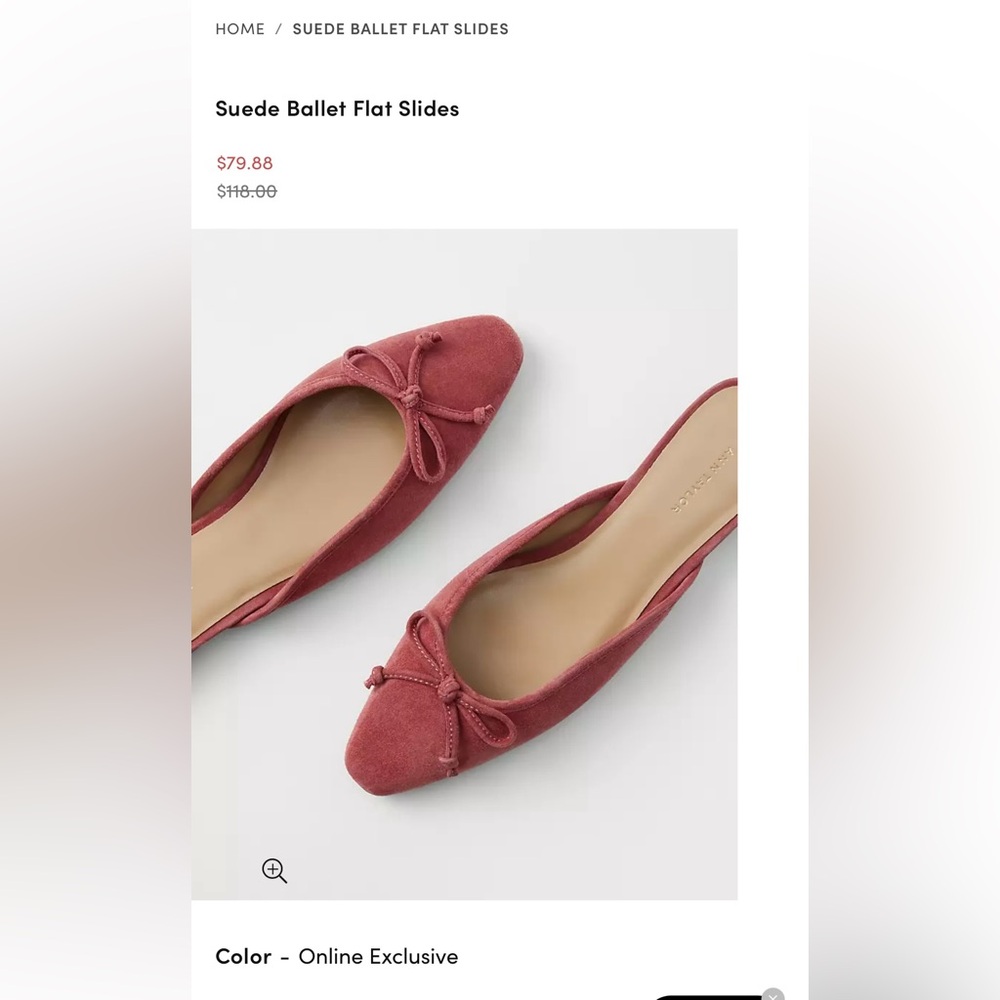Go to the HOME breadcrumb link

coord(240,29)
